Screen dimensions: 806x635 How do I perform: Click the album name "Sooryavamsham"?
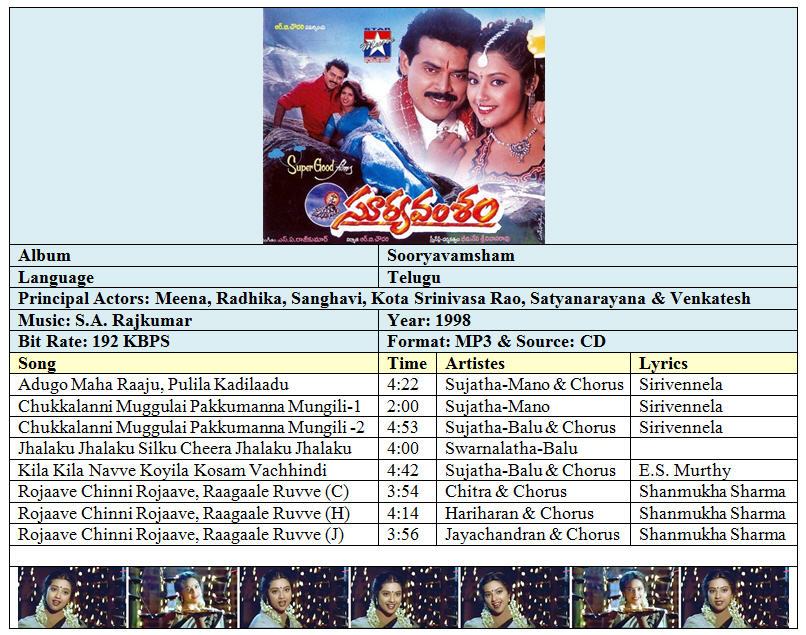click(x=451, y=256)
